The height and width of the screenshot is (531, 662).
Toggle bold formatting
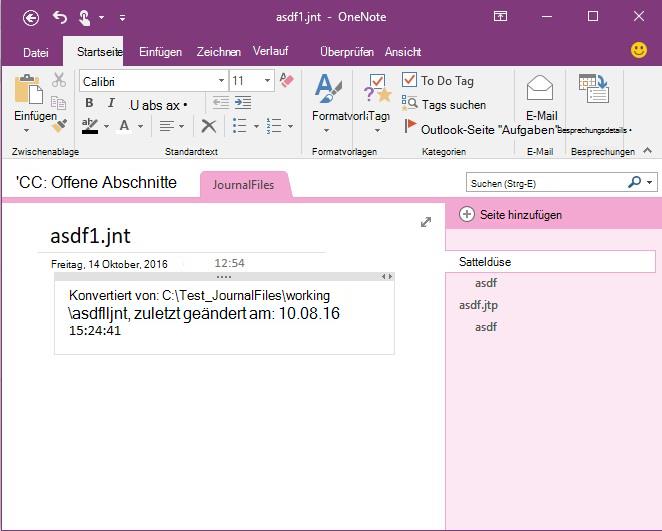89,103
